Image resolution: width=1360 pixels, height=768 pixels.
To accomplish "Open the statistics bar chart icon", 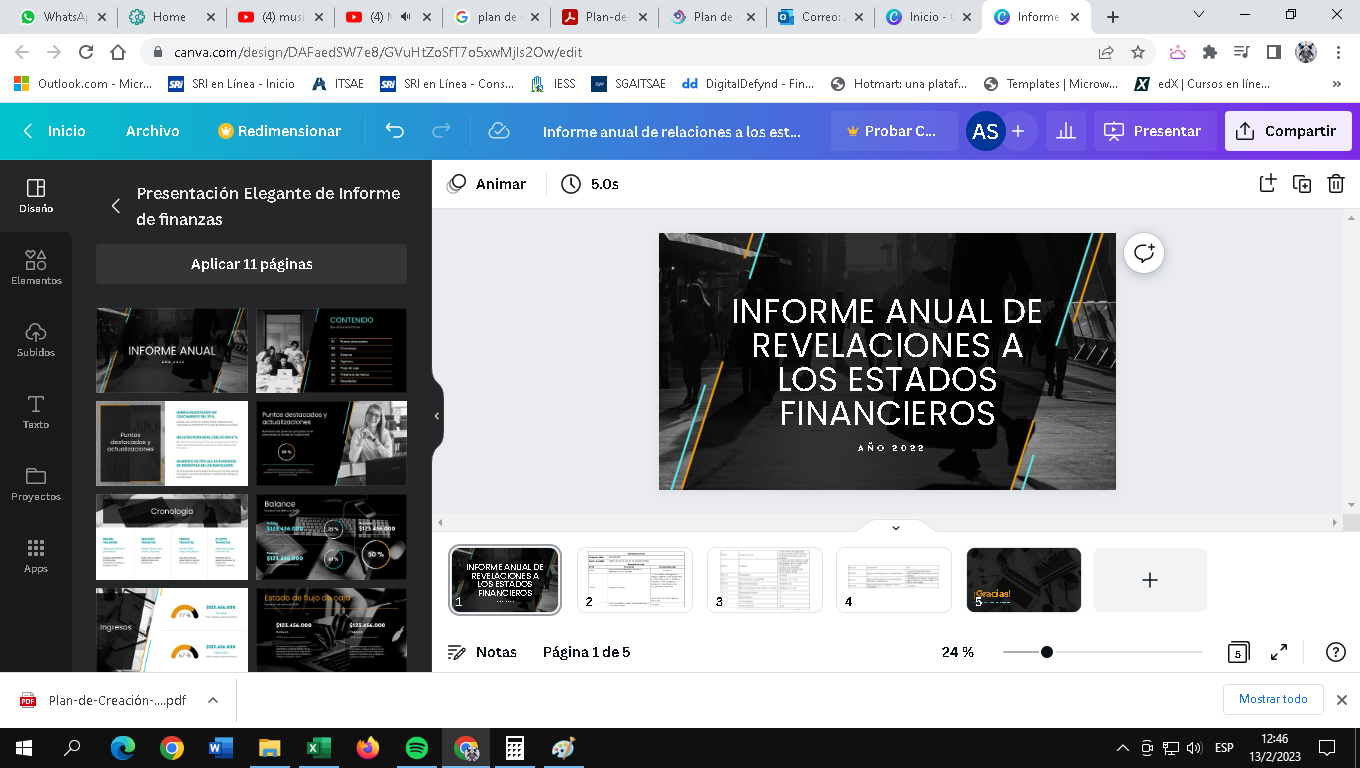I will click(1066, 131).
